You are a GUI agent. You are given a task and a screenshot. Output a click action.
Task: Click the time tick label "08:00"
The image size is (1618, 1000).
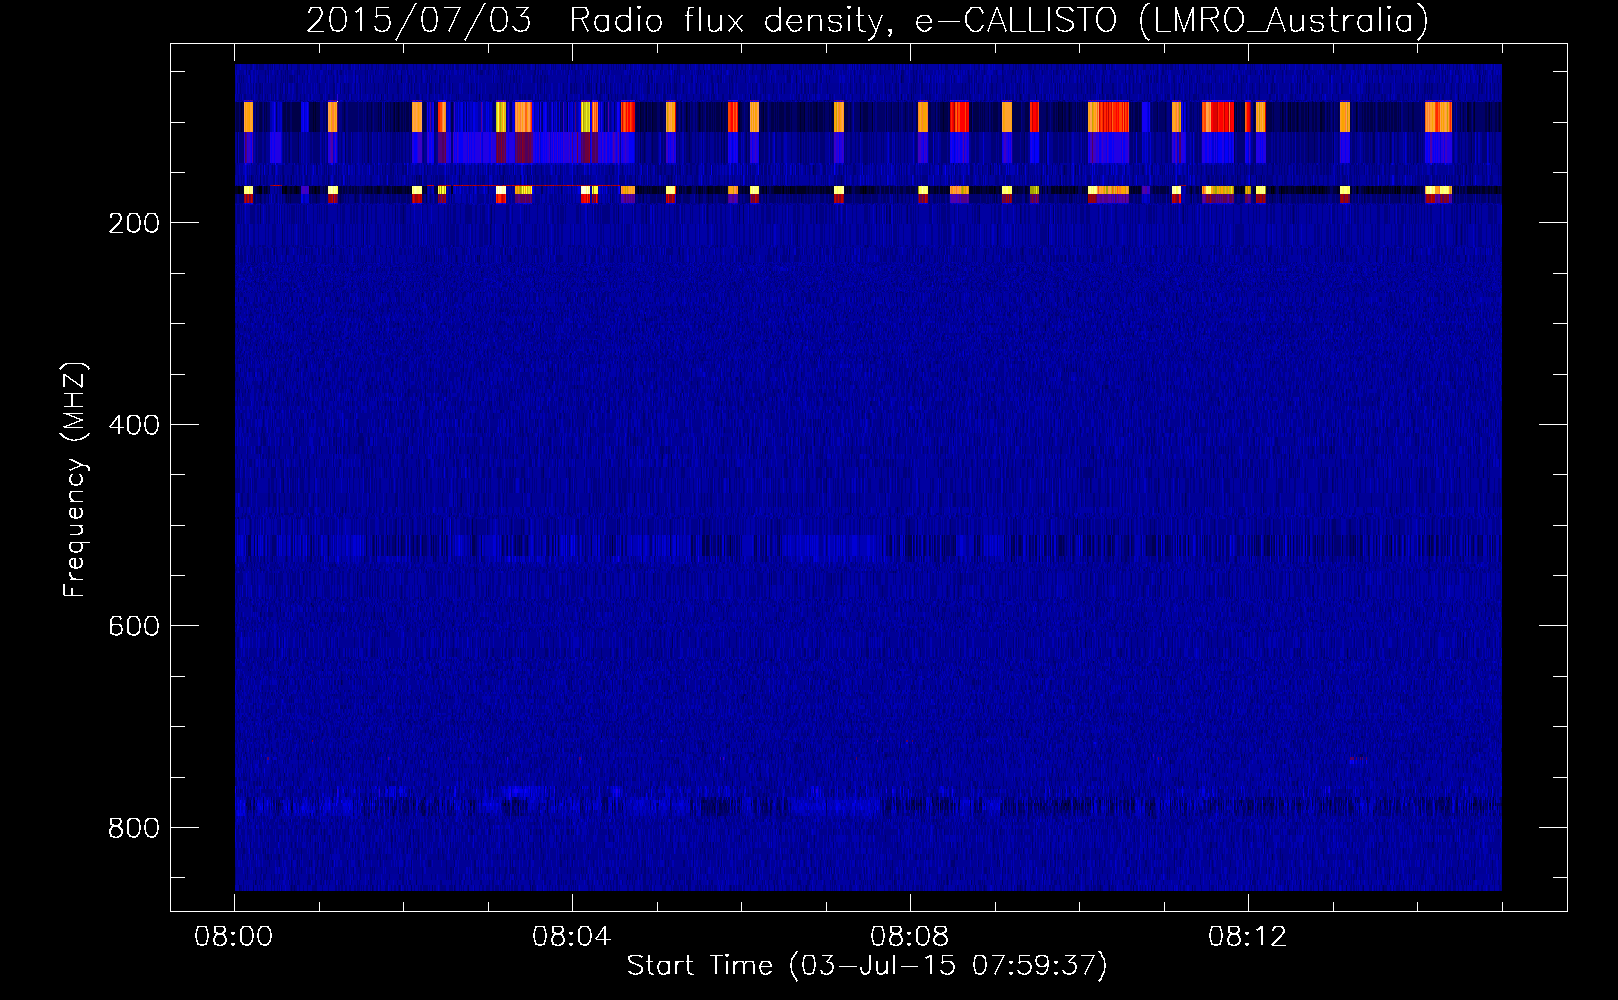[x=234, y=937]
